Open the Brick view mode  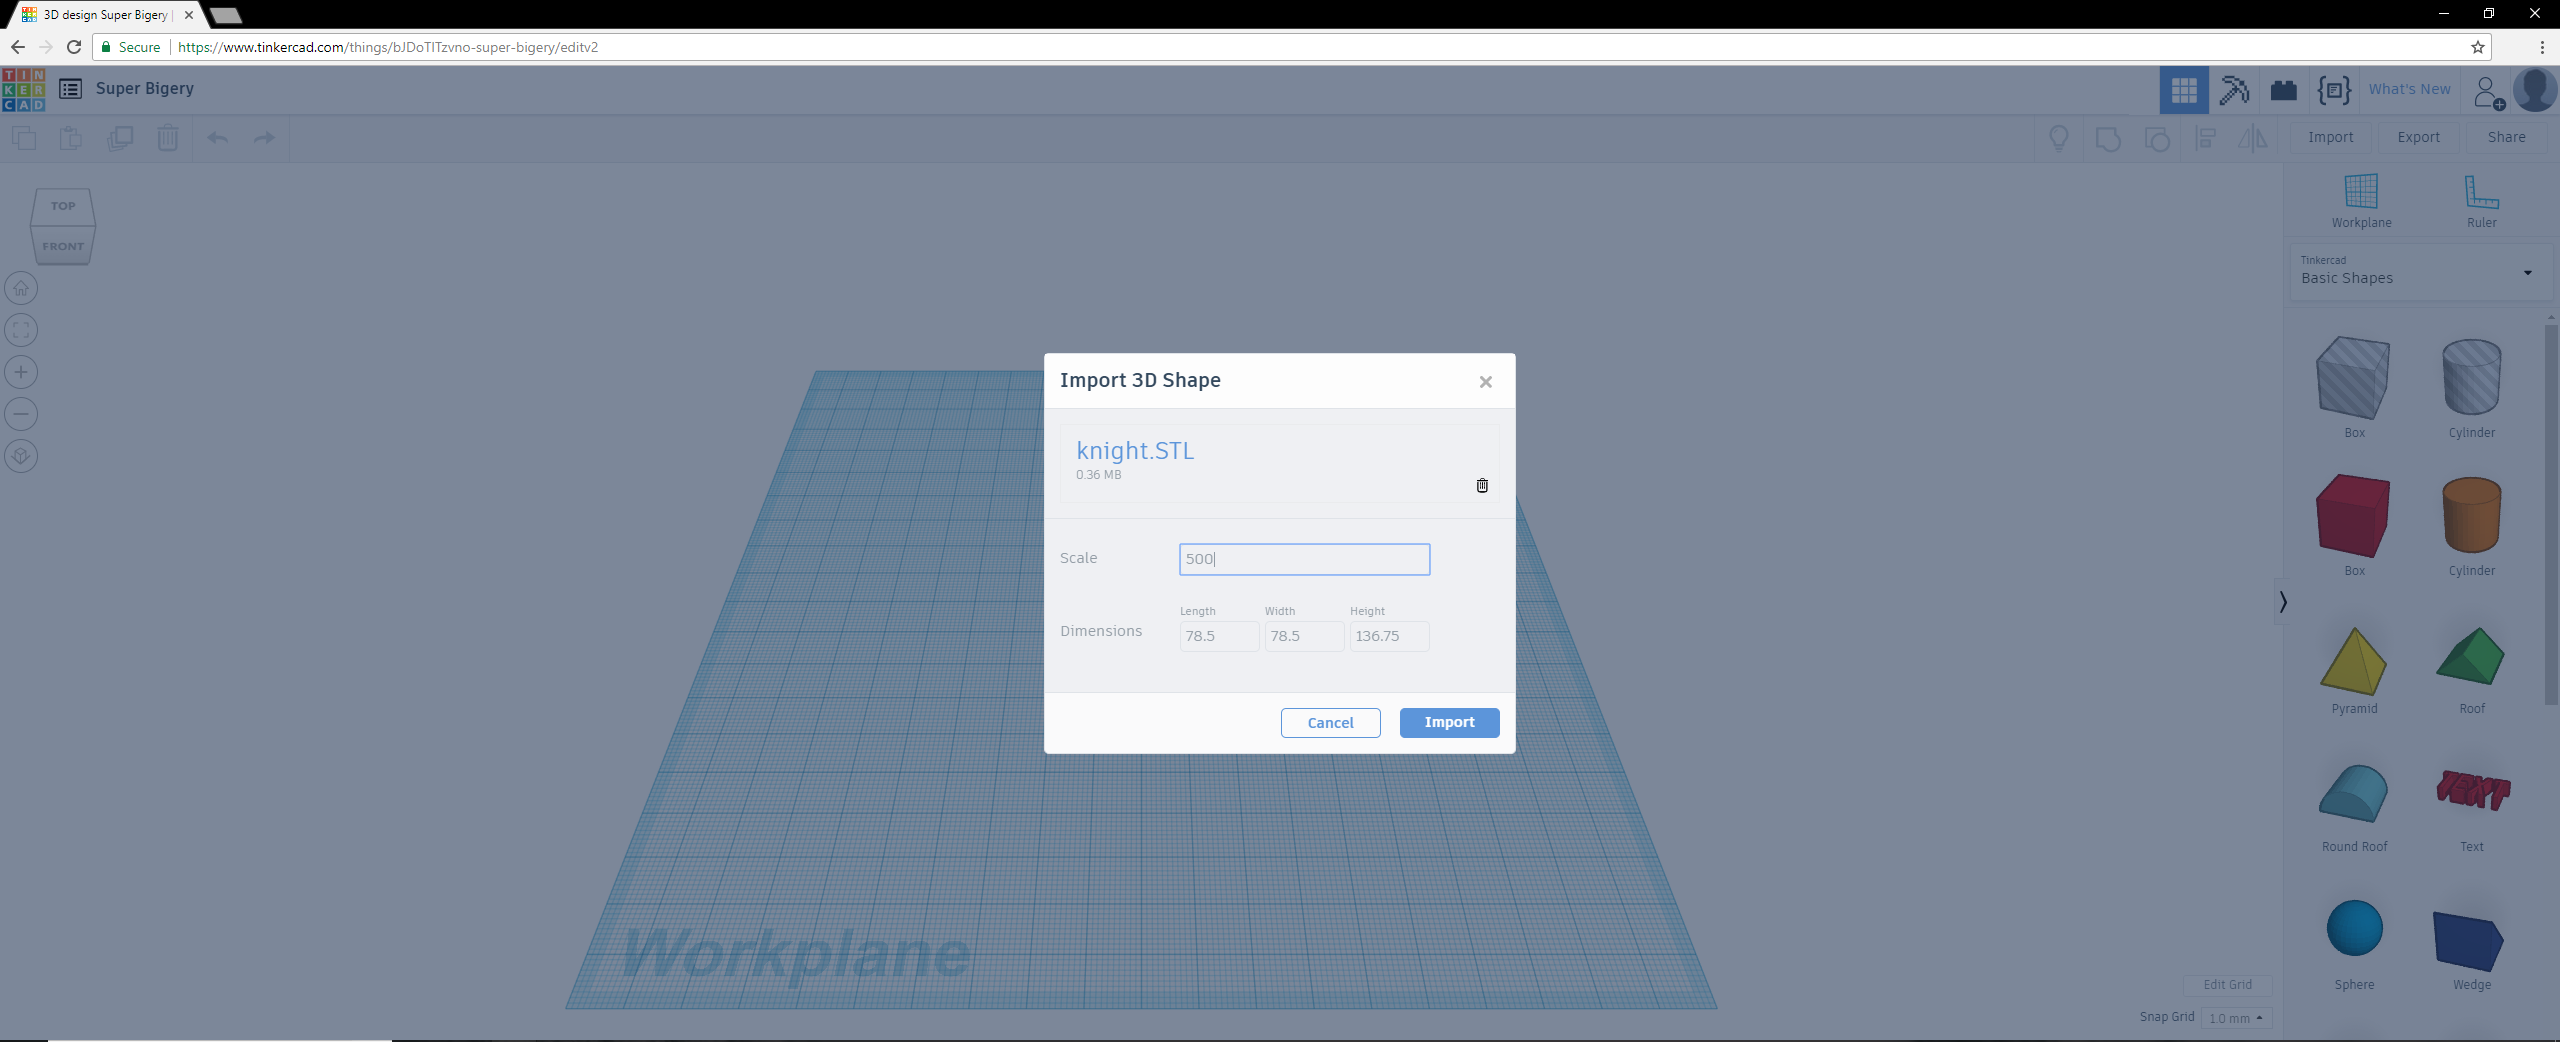[2284, 90]
